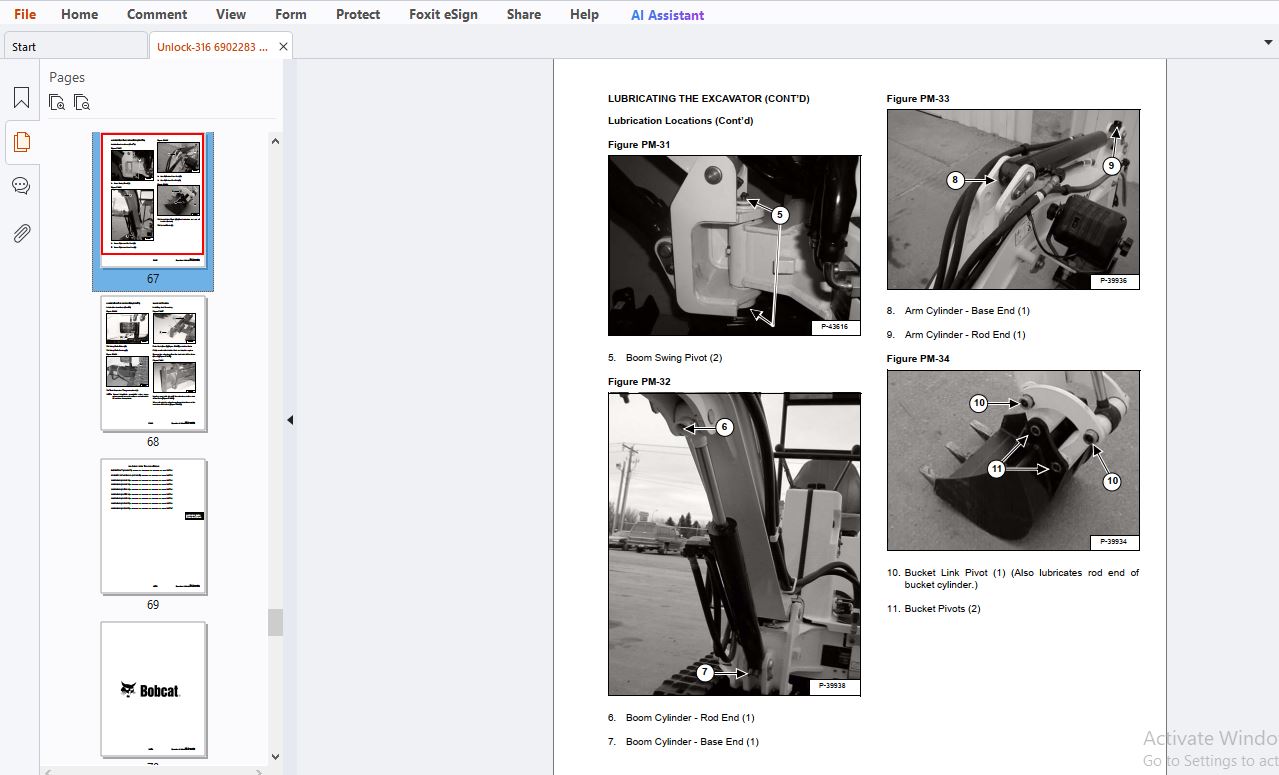Screen dimensions: 1279x775
Task: Switch to the Start document tab
Action: [x=75, y=46]
